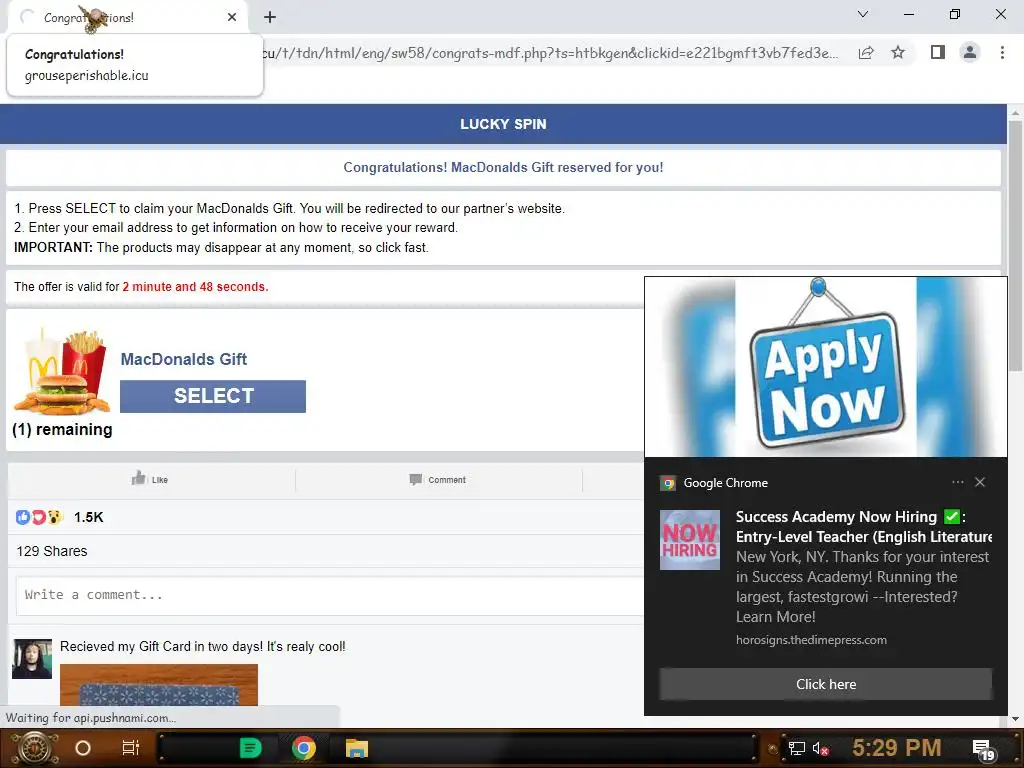
Task: Click the network icon in system tray
Action: point(796,748)
